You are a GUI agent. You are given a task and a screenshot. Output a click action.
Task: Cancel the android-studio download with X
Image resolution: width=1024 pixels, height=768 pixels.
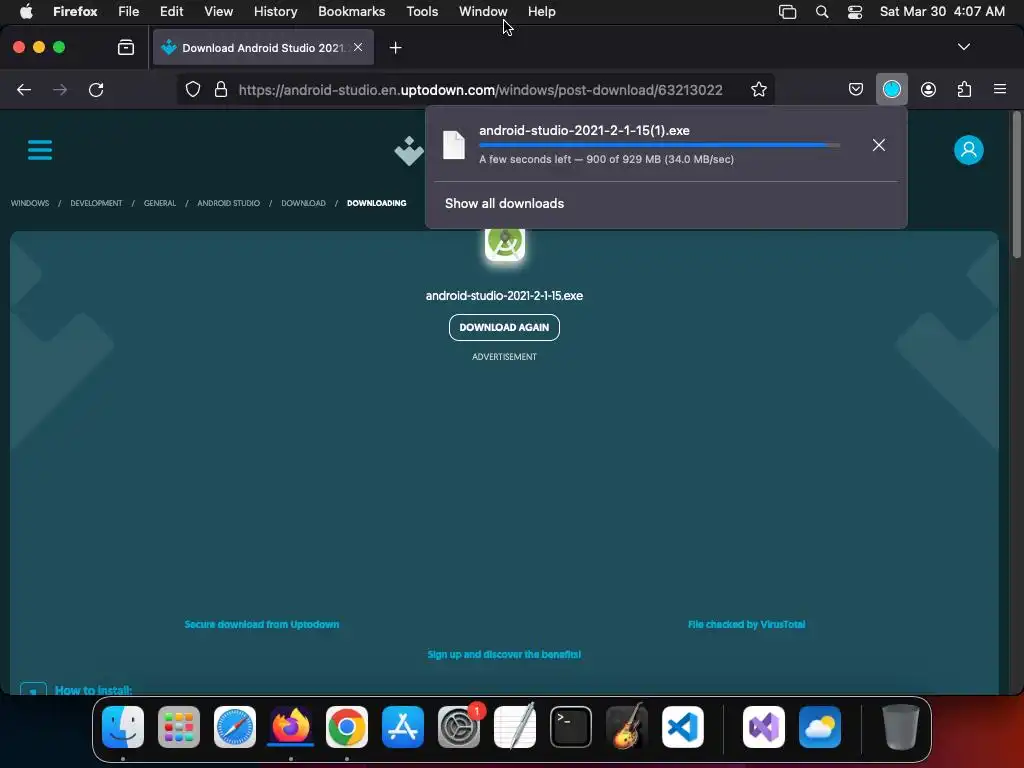coord(878,145)
